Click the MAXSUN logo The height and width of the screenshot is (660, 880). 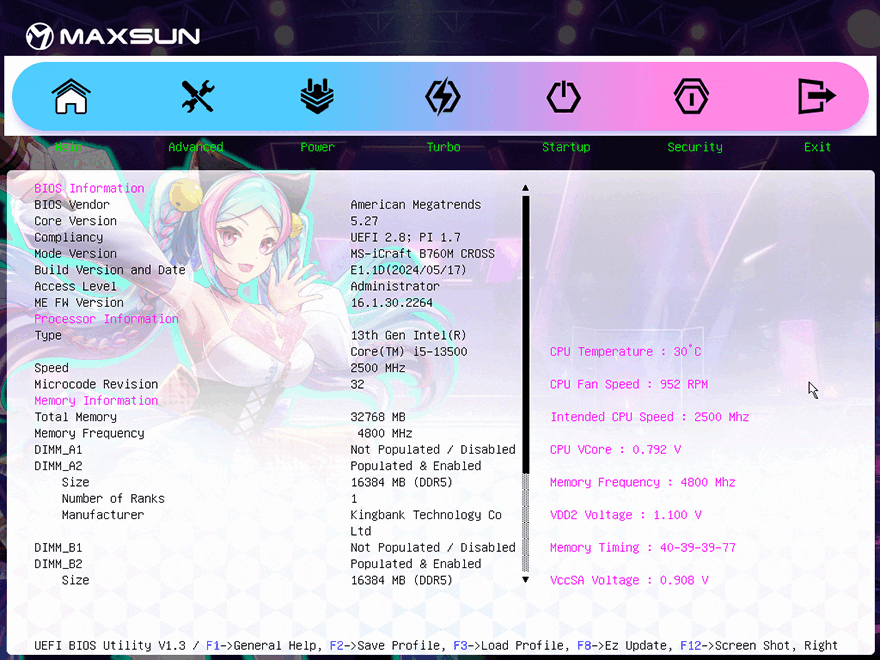coord(113,36)
